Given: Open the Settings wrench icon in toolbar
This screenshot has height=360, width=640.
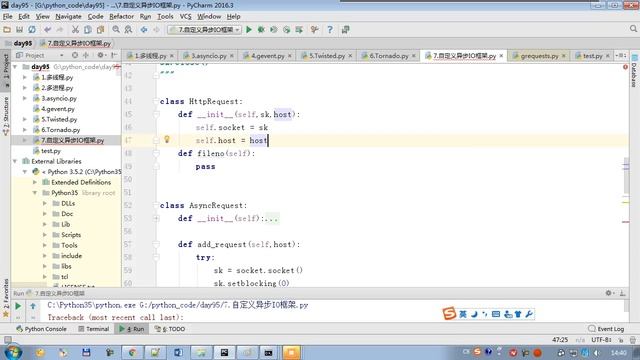Looking at the screenshot, I should click(x=314, y=30).
